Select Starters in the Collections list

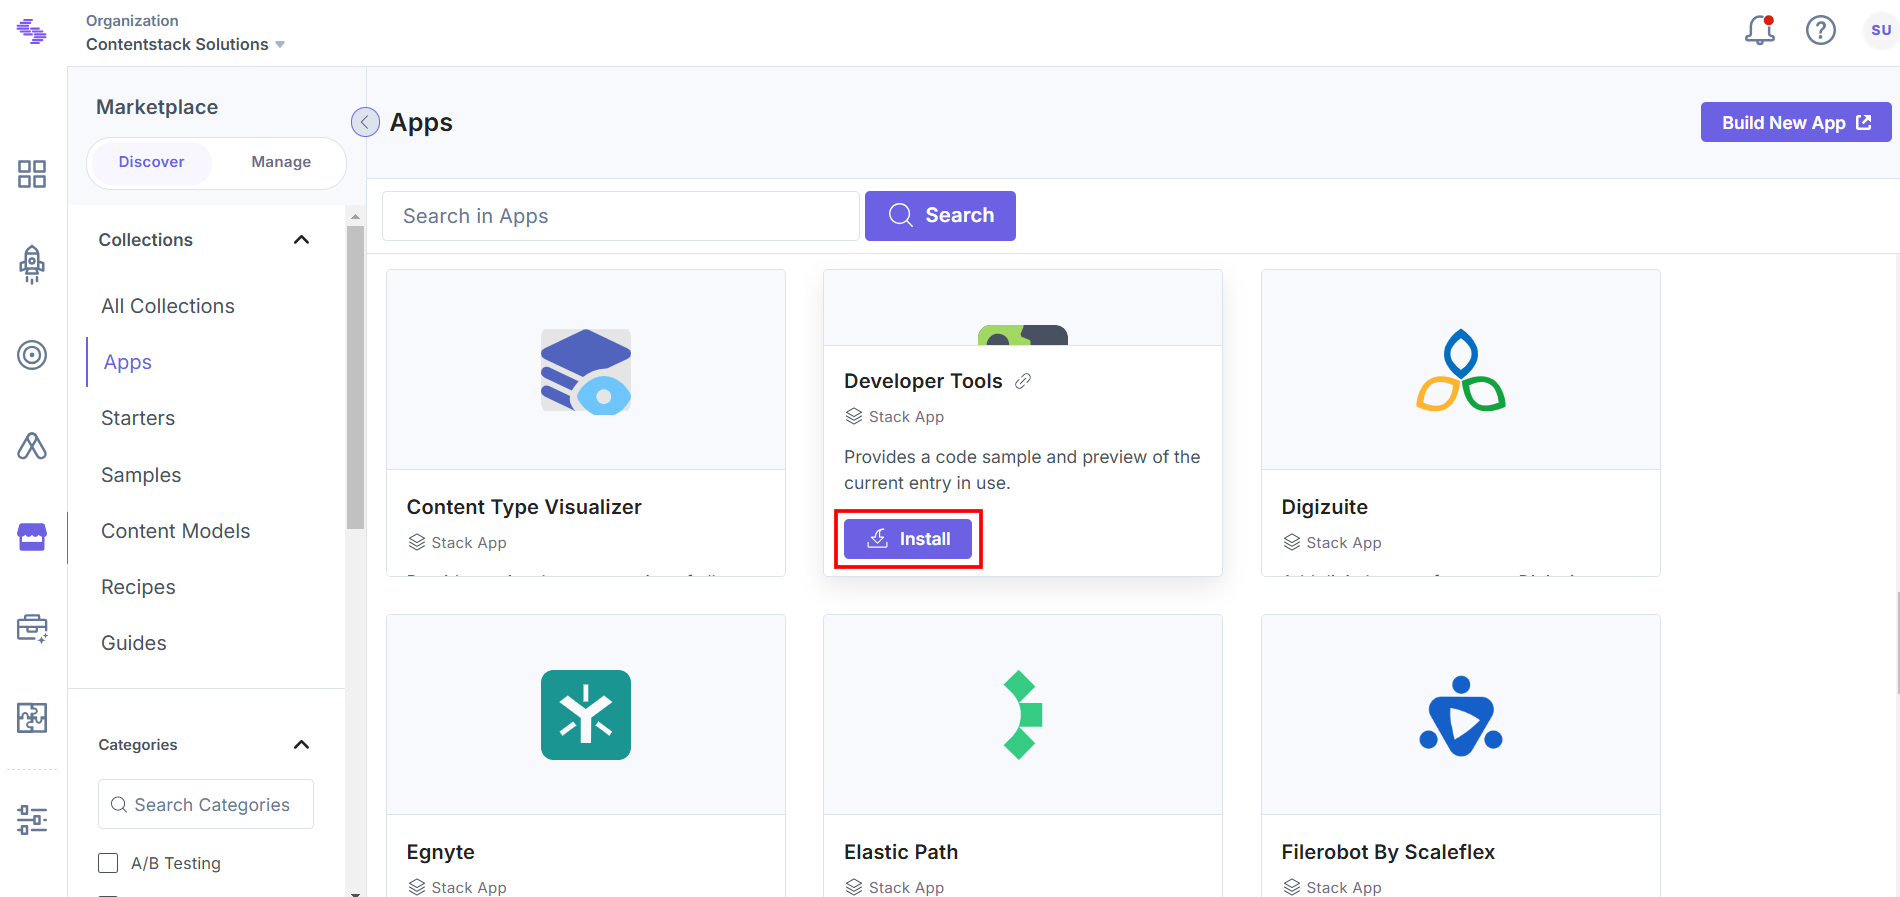pos(138,418)
